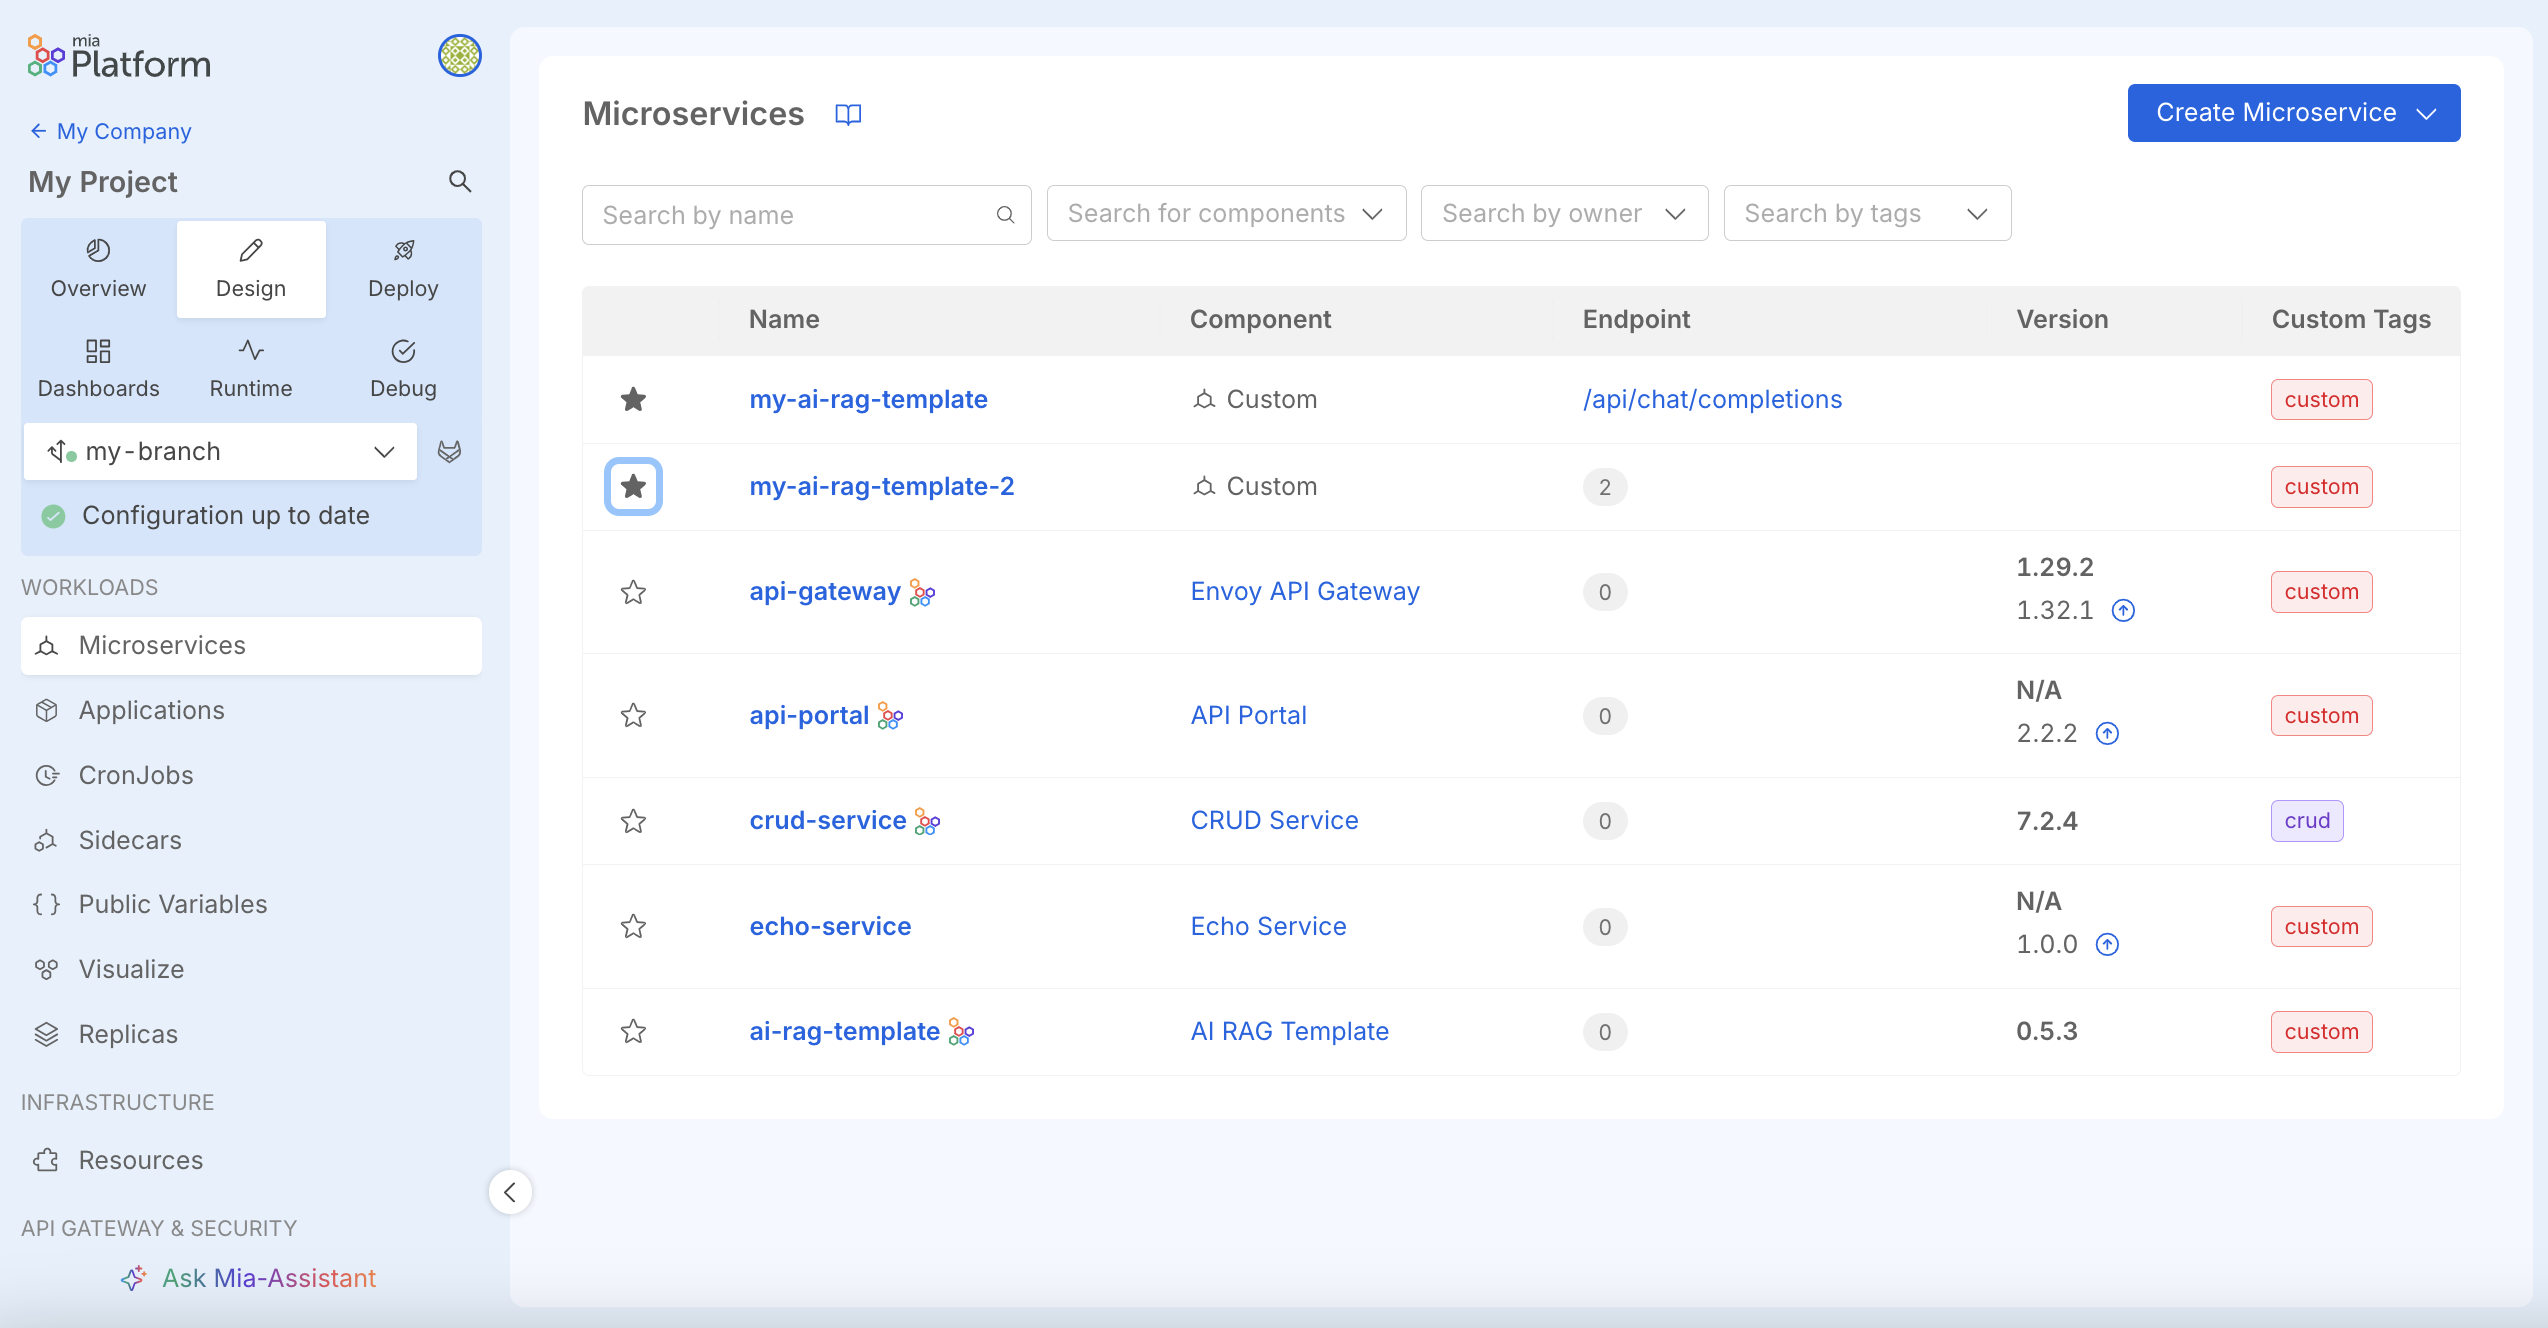The image size is (2548, 1328).
Task: Click the Mia Platform logo
Action: (x=119, y=57)
